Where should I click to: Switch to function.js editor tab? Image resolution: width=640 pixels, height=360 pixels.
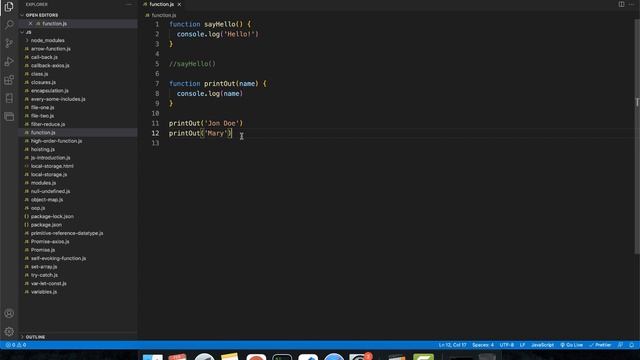(161, 4)
